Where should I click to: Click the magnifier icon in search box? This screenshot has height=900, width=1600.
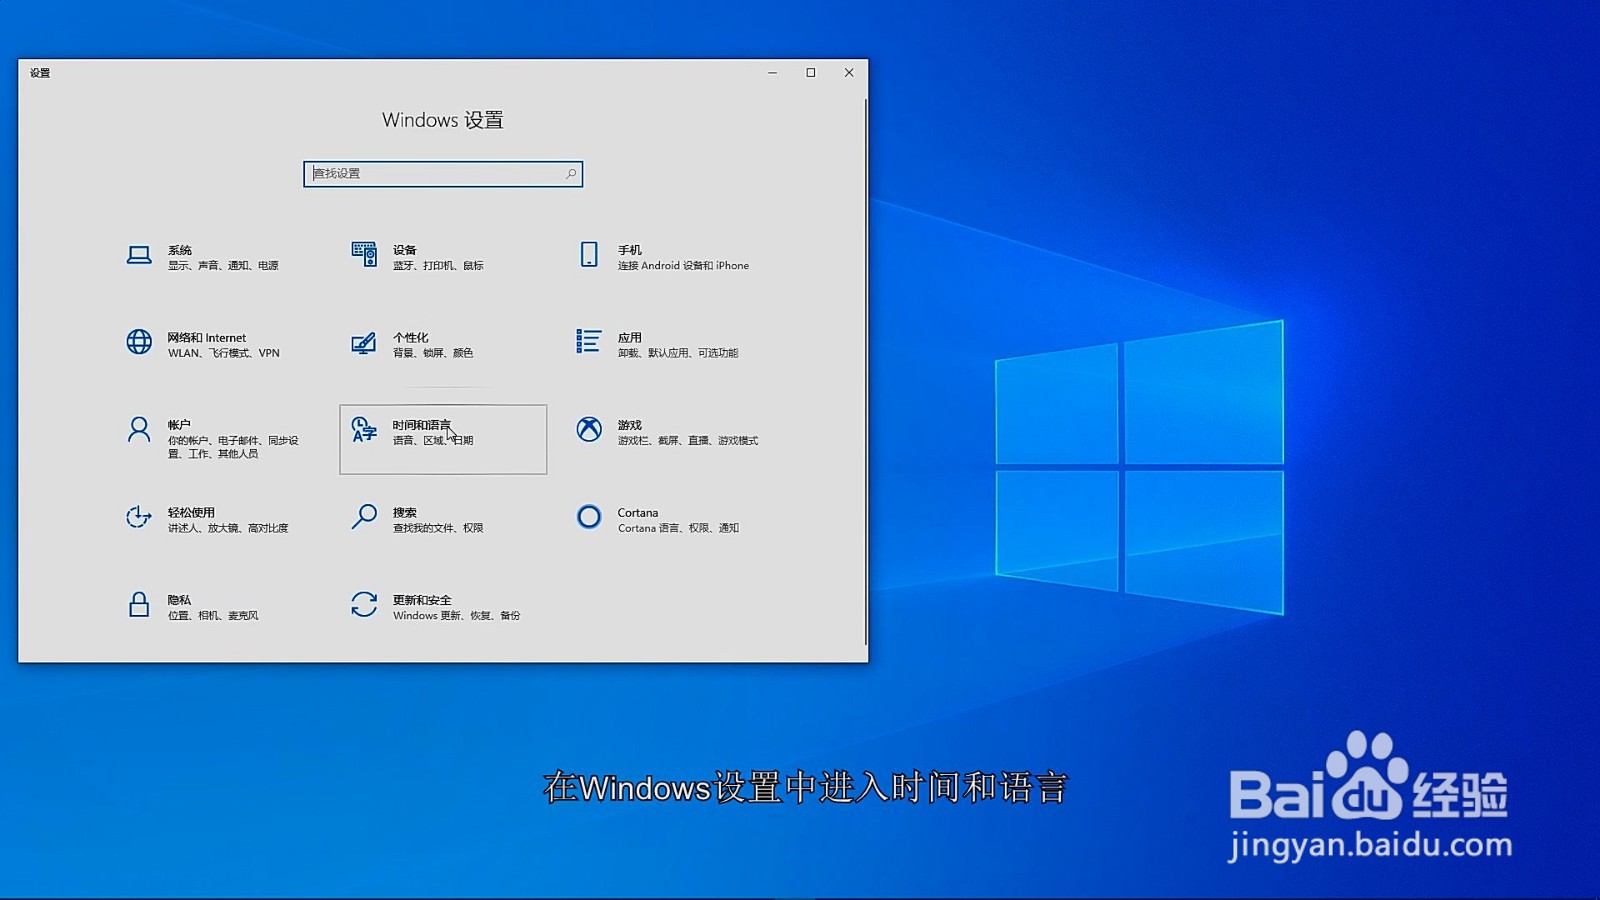point(571,174)
